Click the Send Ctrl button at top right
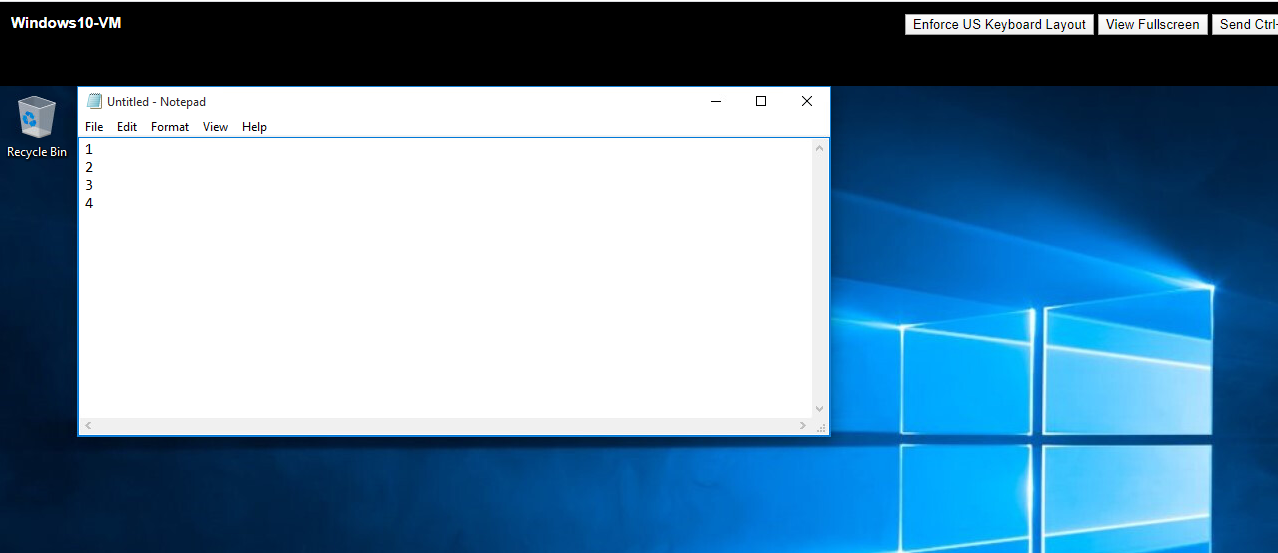The width and height of the screenshot is (1278, 553). point(1245,25)
